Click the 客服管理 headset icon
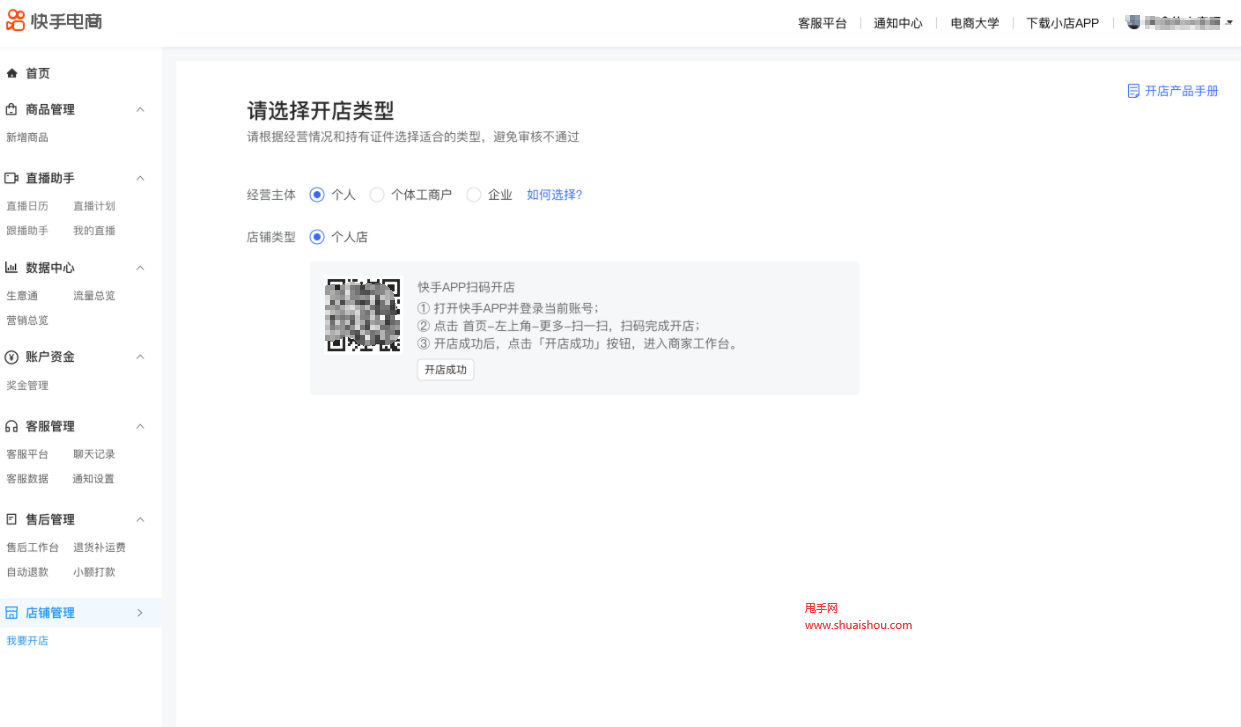The image size is (1241, 727). pos(12,426)
